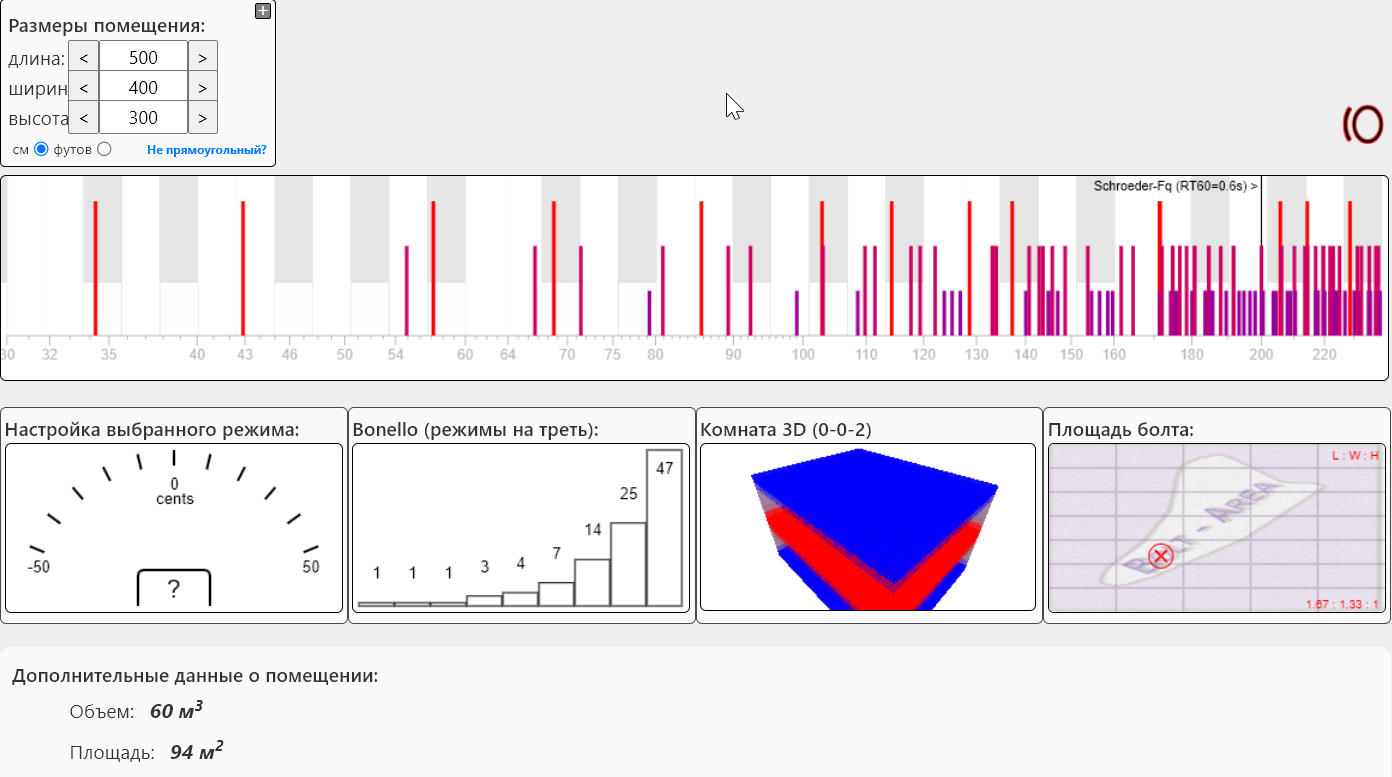Select the Bonello bar labeled 47
This screenshot has width=1392, height=777.
(665, 528)
